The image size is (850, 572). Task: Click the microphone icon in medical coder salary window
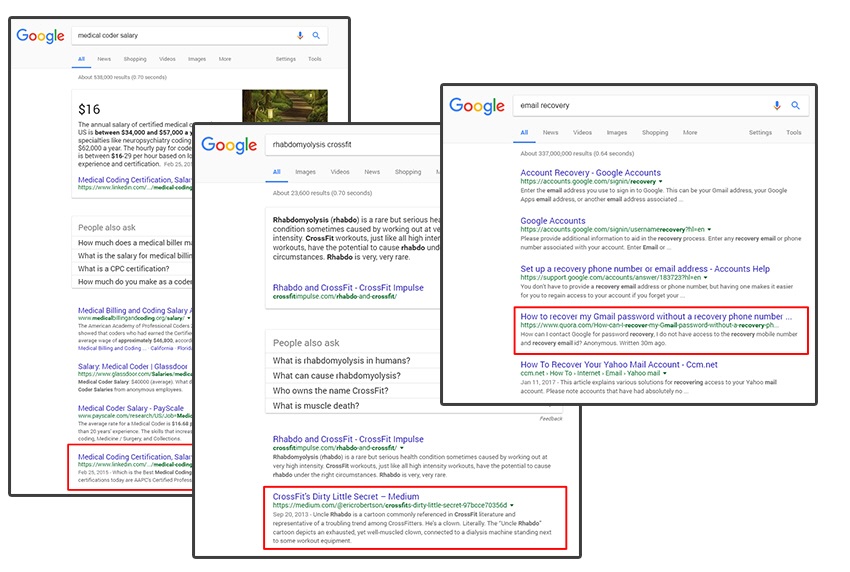[x=300, y=35]
